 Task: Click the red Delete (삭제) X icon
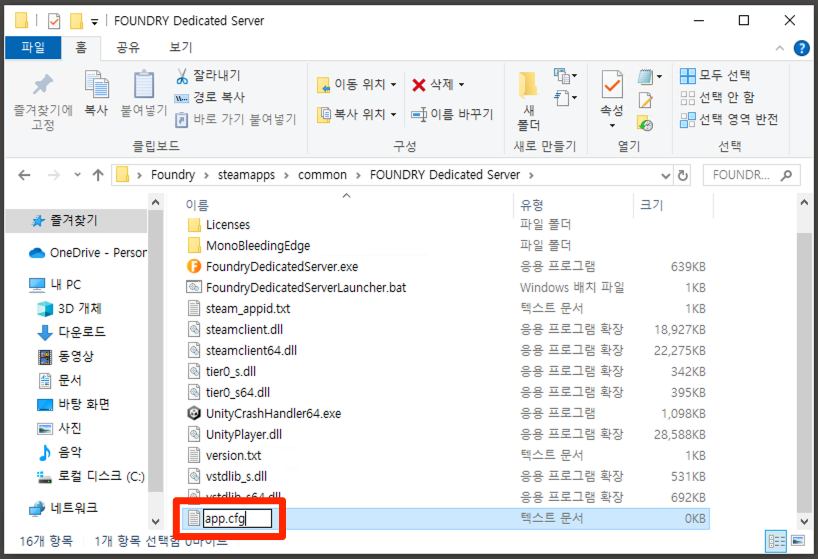coord(418,84)
